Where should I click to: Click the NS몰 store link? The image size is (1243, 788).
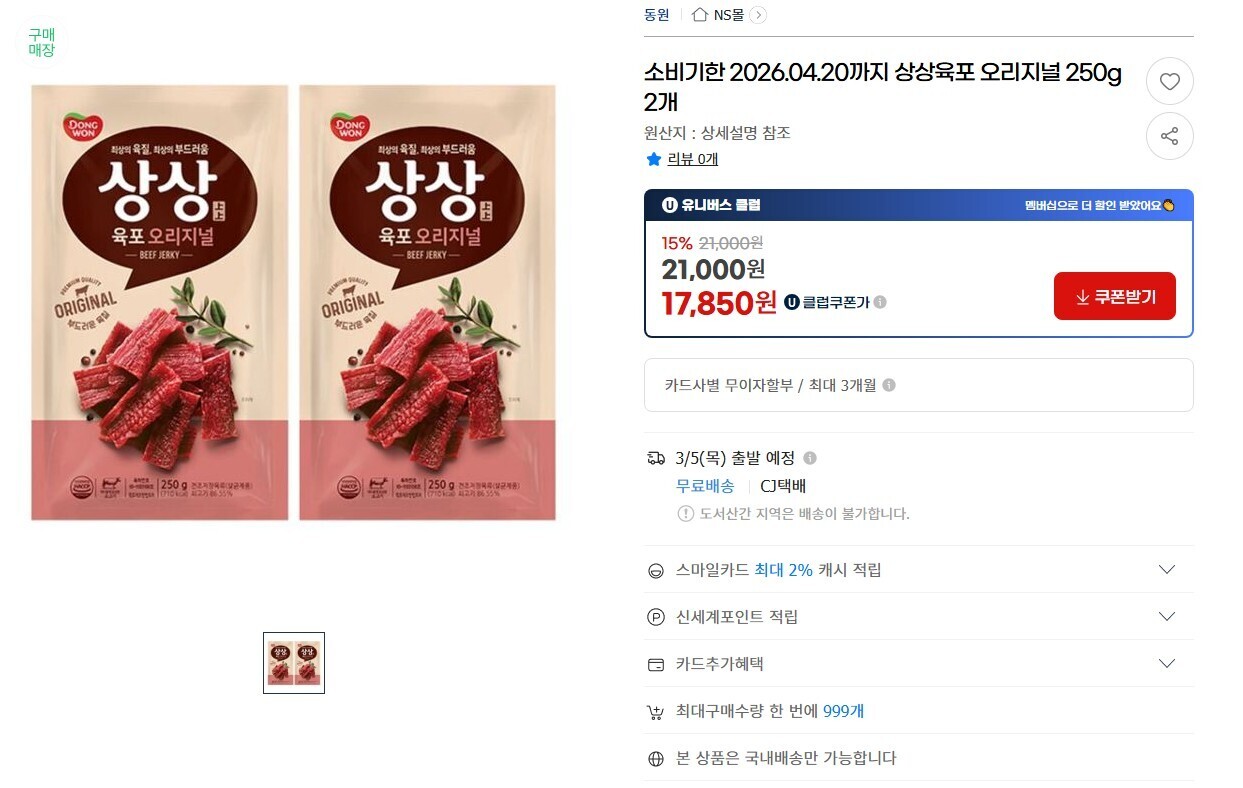click(x=728, y=14)
